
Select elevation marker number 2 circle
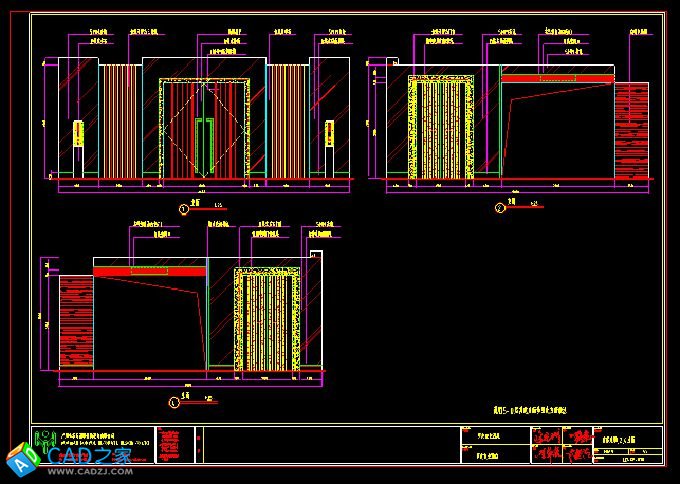tap(499, 208)
